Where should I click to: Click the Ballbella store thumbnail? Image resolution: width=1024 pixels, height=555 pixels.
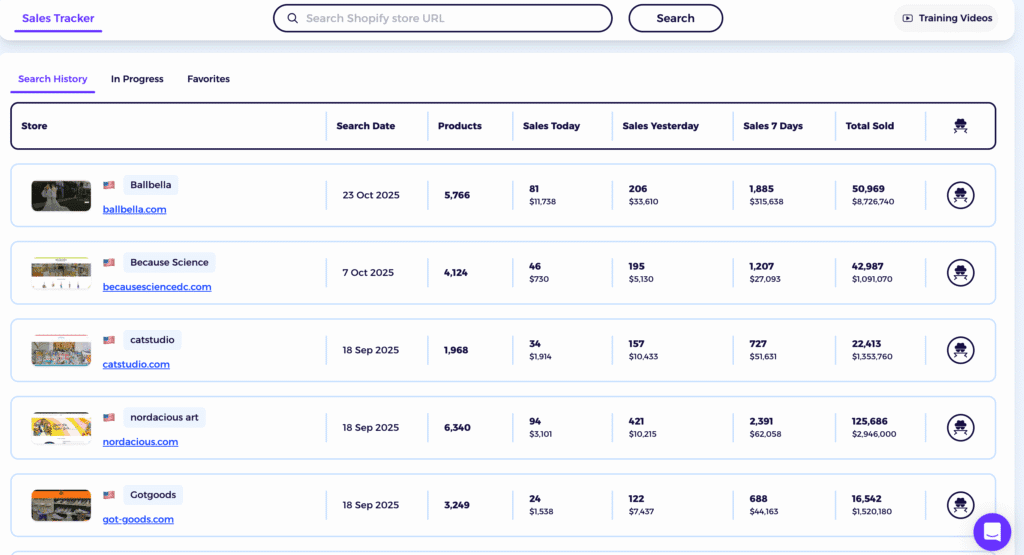[x=61, y=196]
